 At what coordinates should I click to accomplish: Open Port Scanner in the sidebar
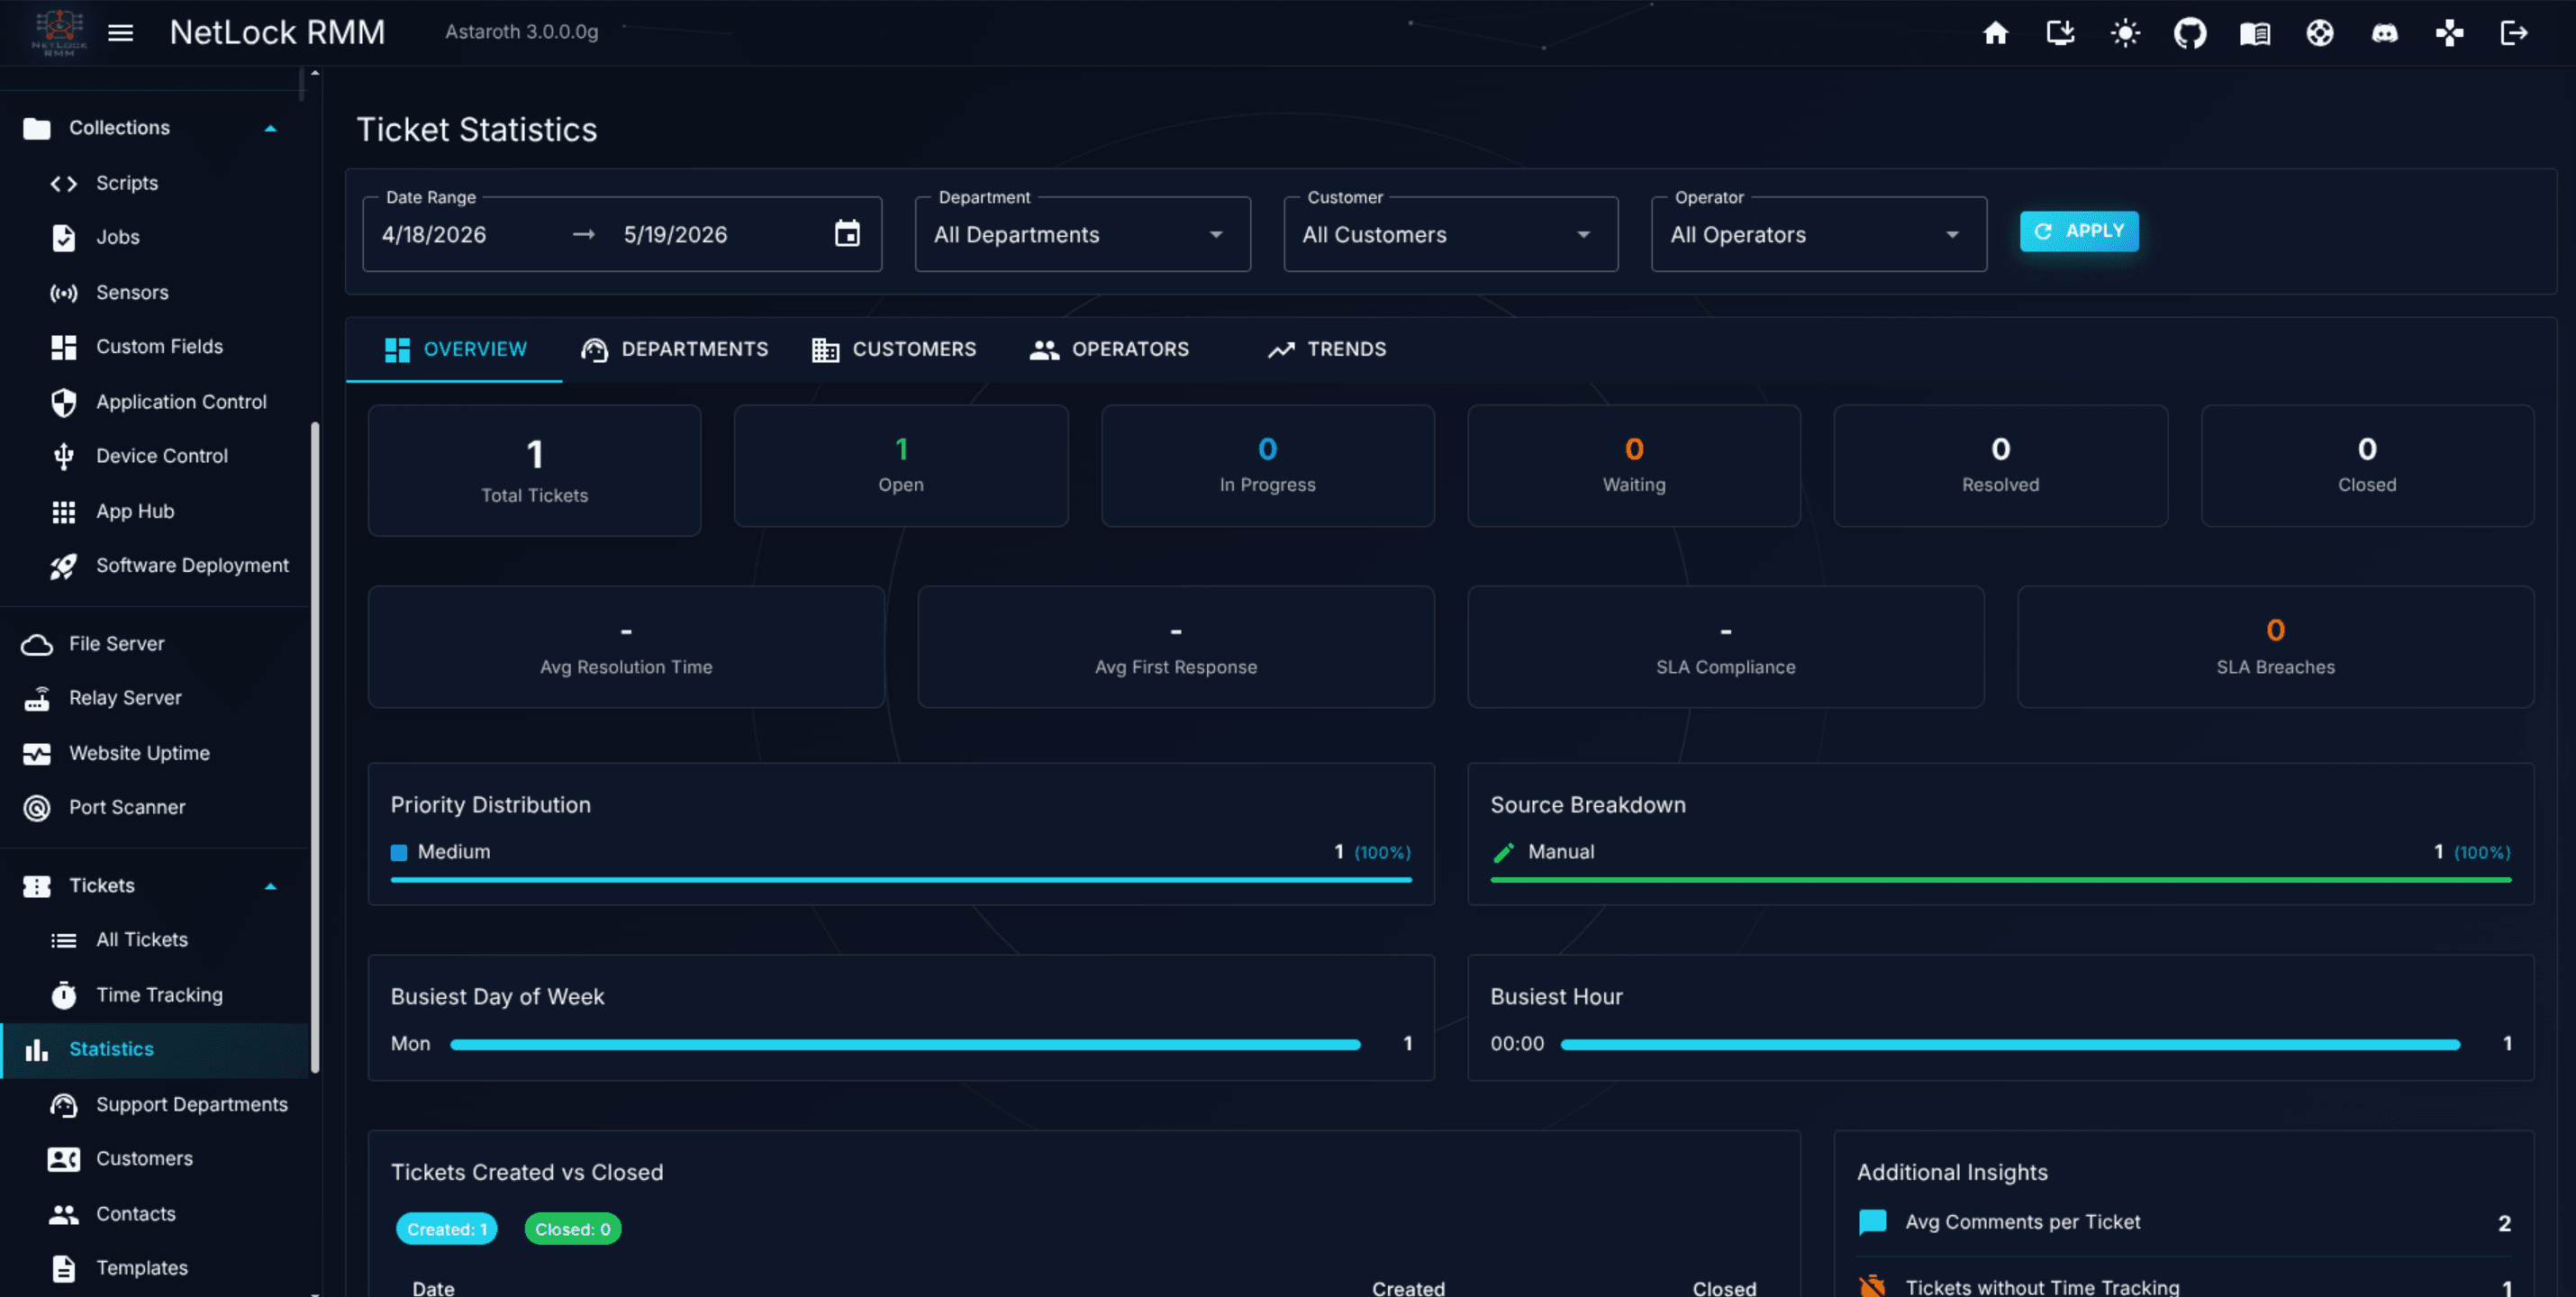[x=155, y=806]
